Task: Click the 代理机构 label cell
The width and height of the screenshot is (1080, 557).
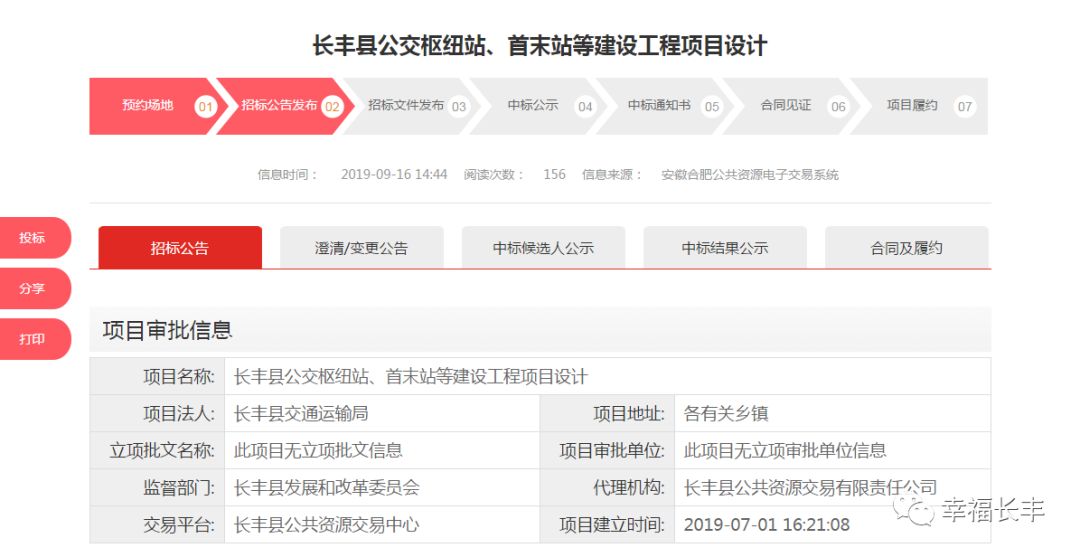Action: pyautogui.click(x=608, y=488)
